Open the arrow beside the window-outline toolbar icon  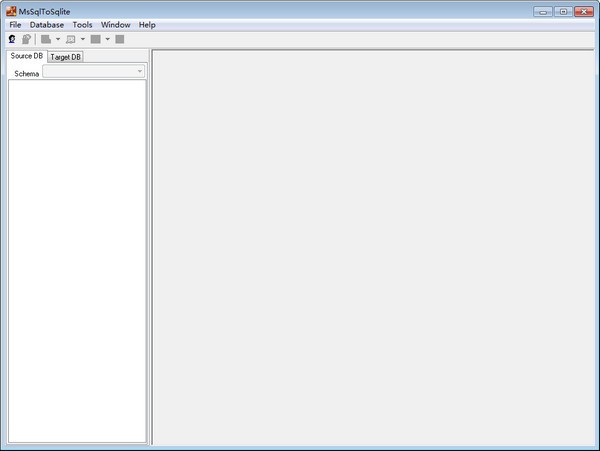(x=82, y=39)
